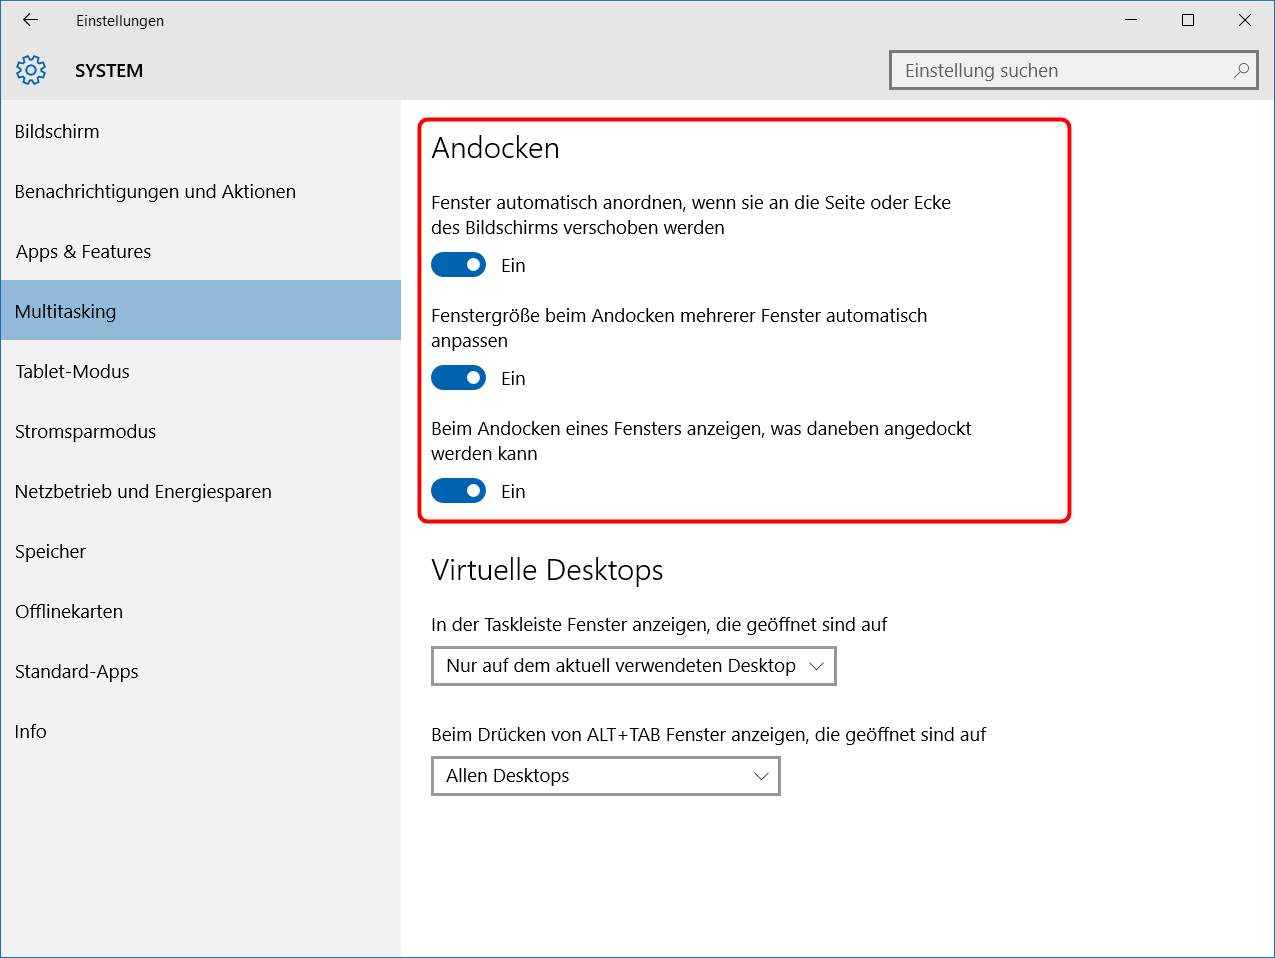Click the search magnifier icon
1275x958 pixels.
click(x=1241, y=70)
